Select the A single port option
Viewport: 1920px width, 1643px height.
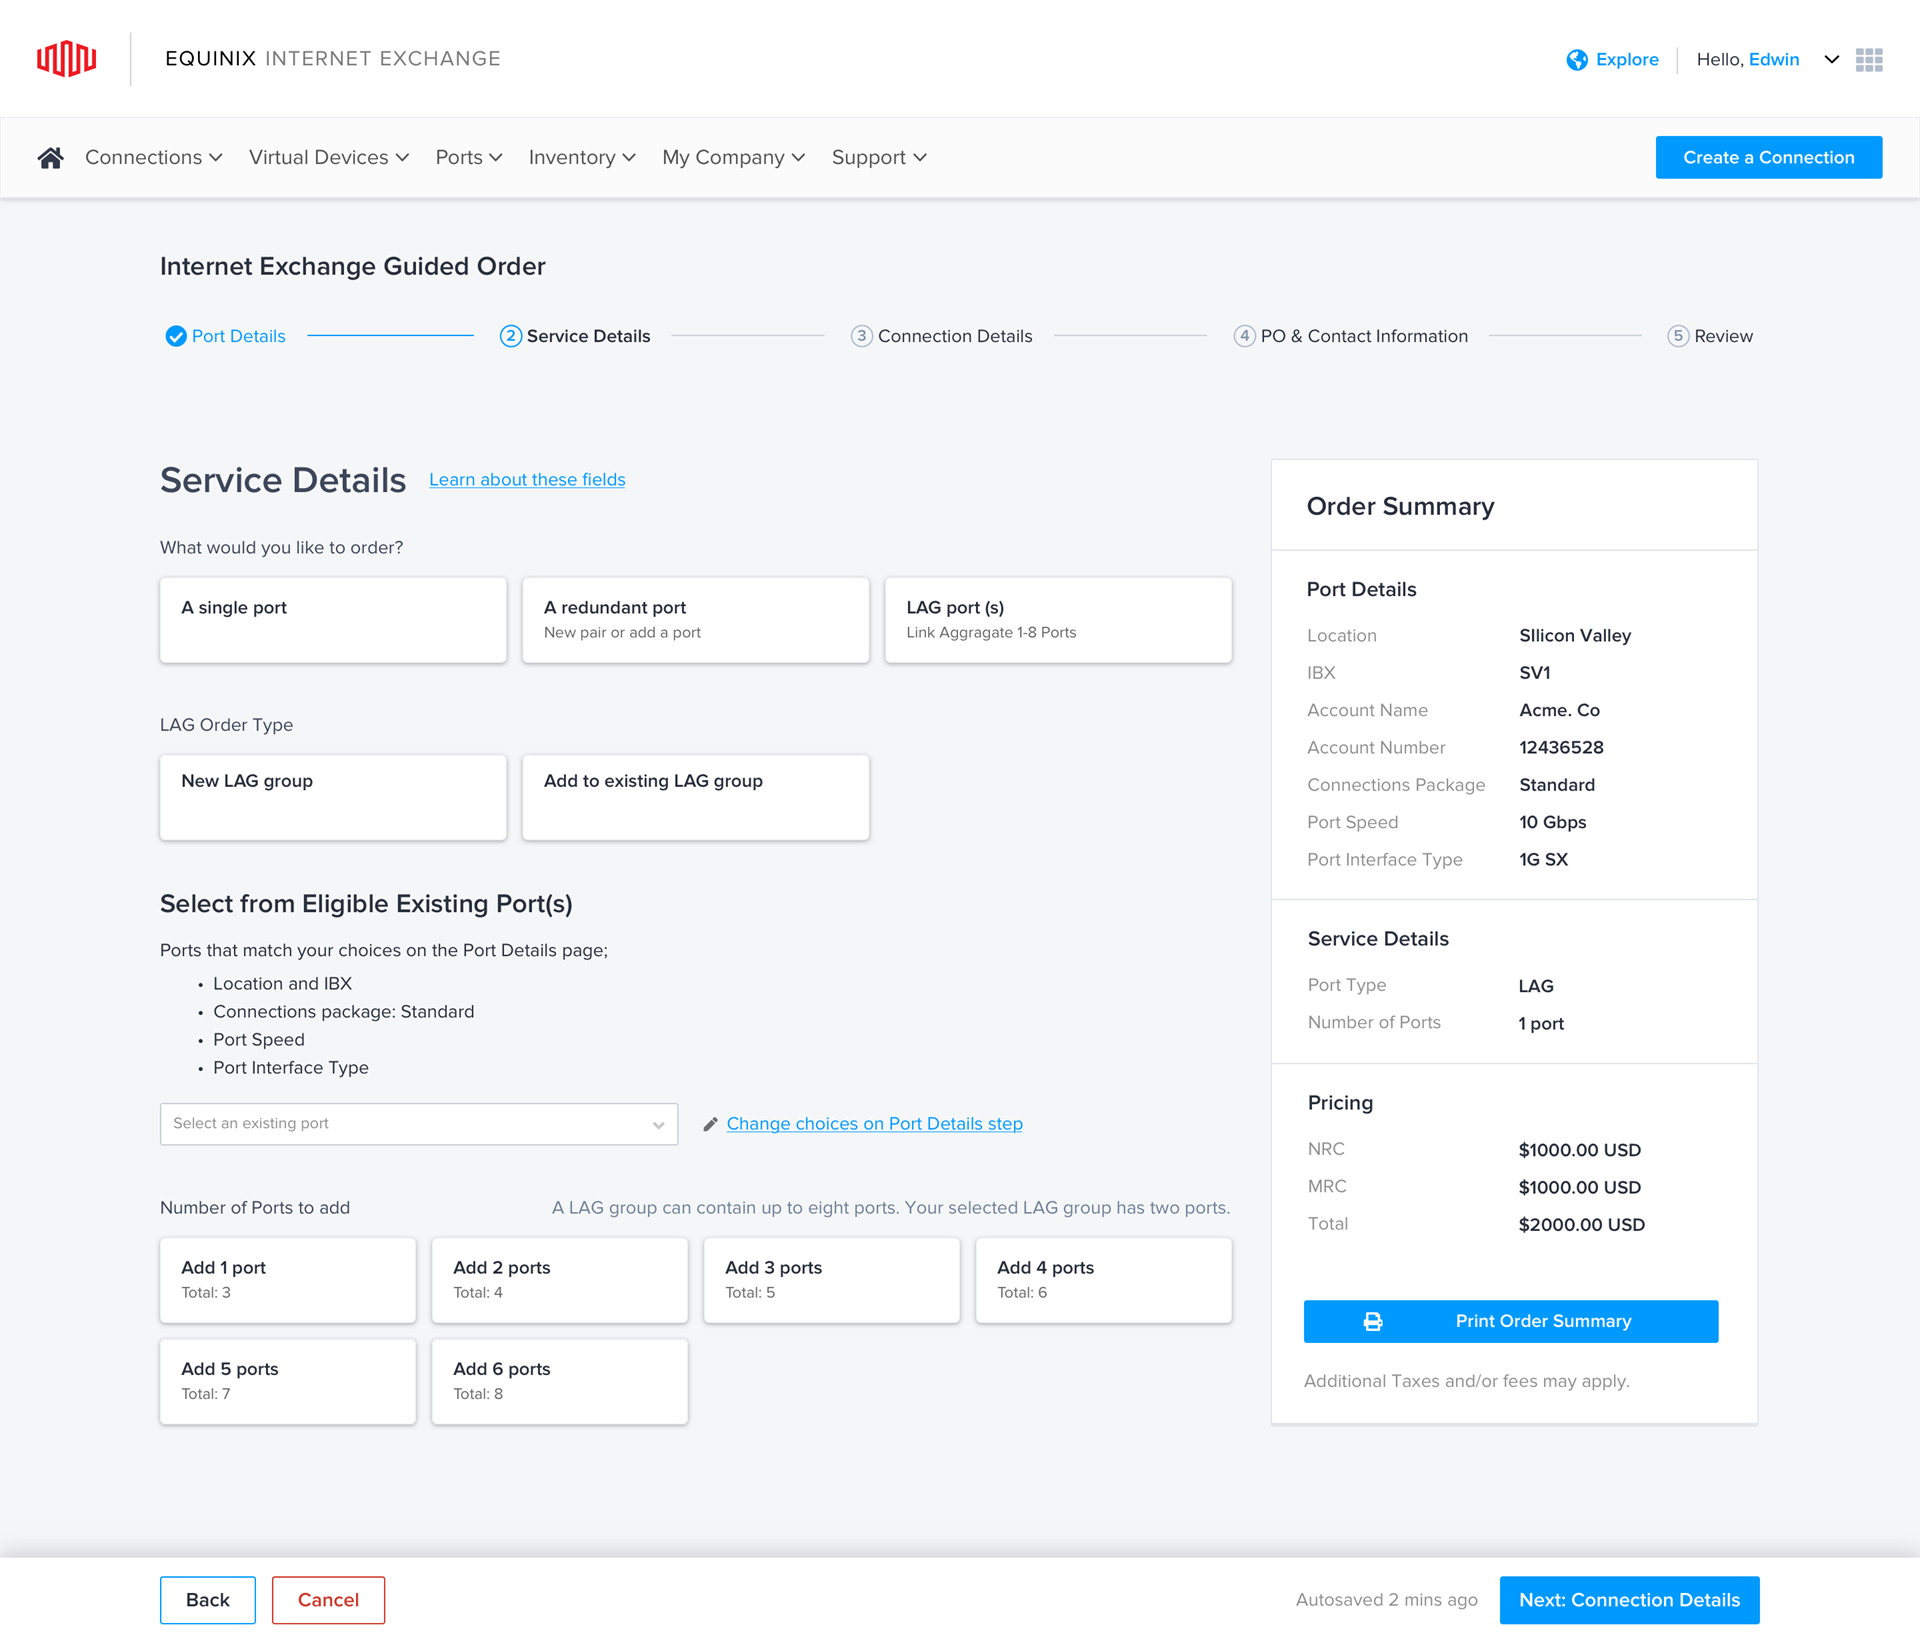[x=333, y=620]
